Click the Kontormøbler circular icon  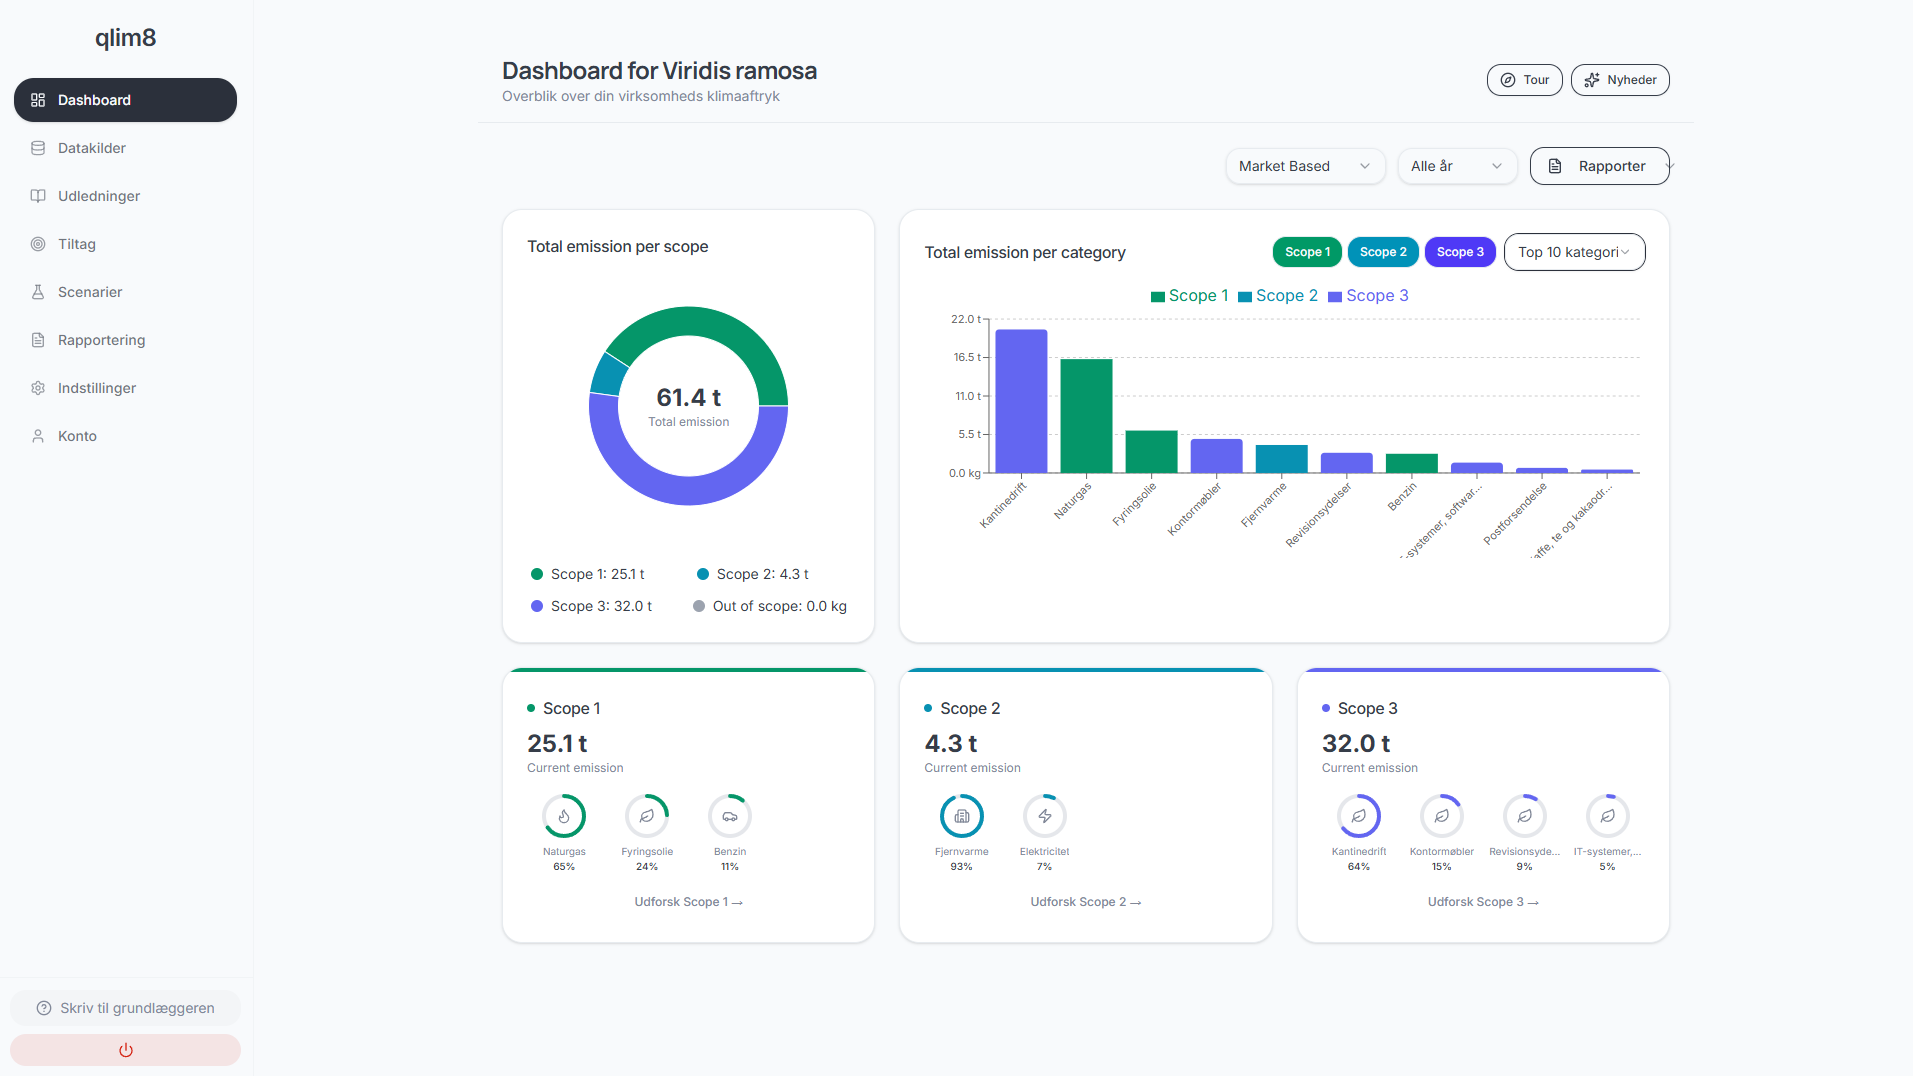click(x=1441, y=816)
